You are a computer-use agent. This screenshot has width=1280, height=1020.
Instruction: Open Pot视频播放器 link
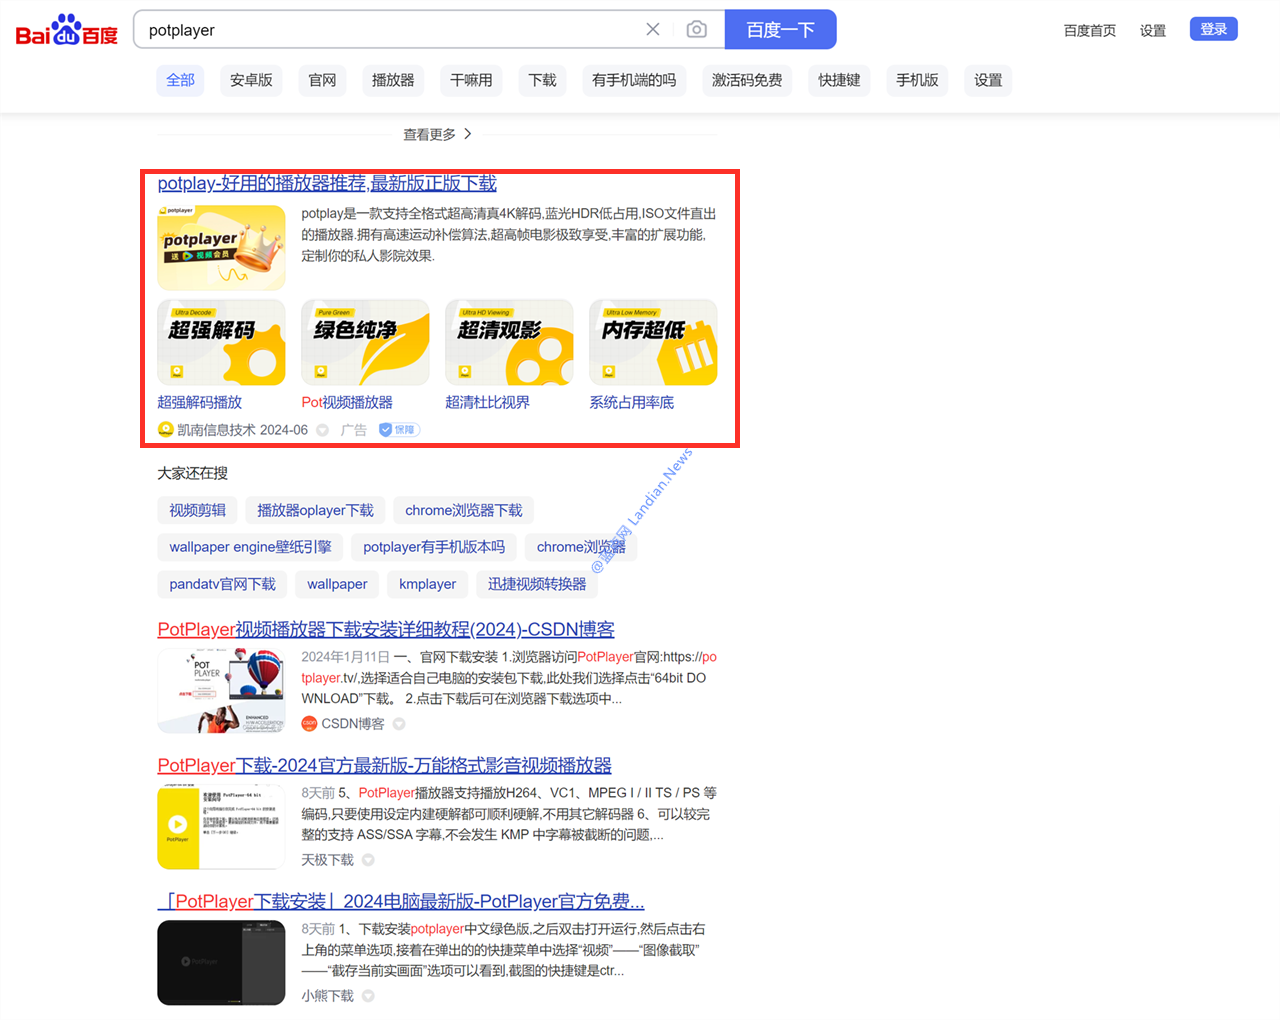[x=347, y=402]
